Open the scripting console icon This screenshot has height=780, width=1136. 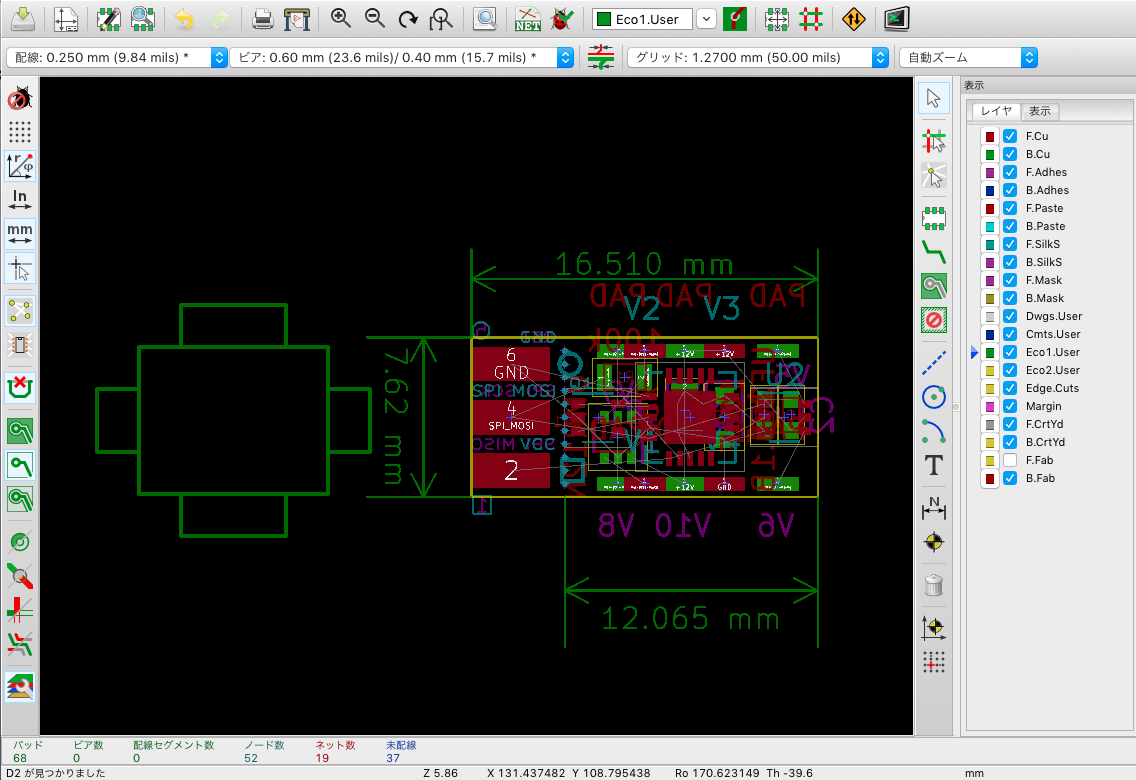(896, 19)
